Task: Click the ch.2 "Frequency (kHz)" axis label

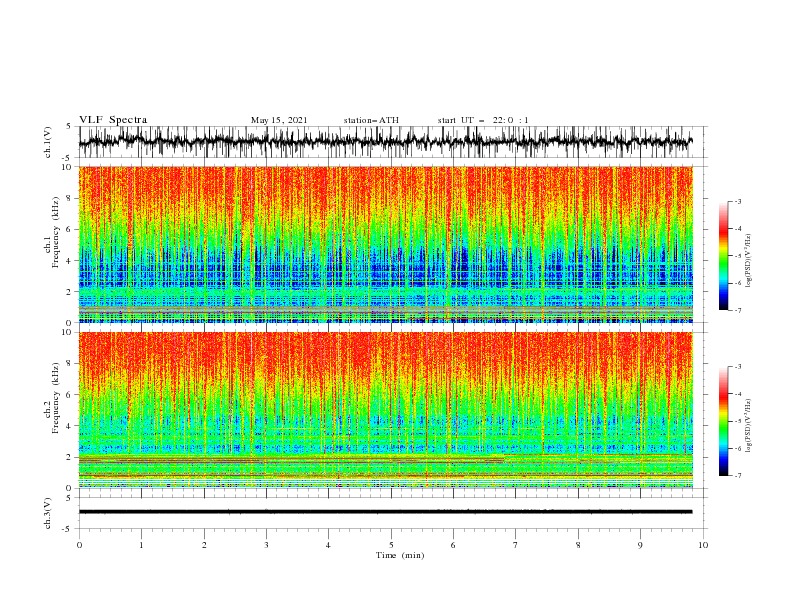Action: point(56,398)
